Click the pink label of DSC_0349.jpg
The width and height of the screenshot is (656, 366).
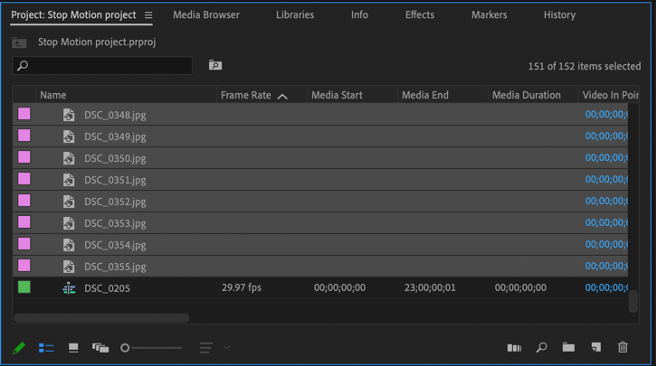24,136
